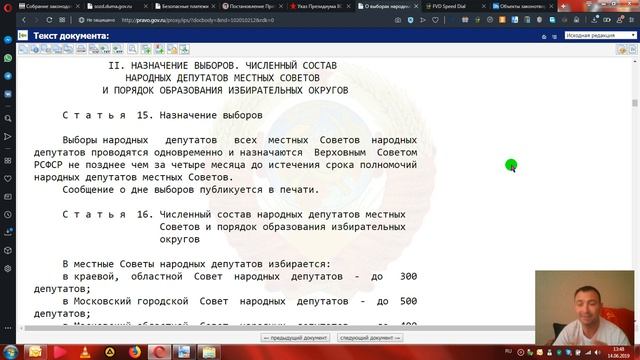Viewport: 640px width, 360px height.
Task: Click the collapse panel icon beside 'Текст документа'
Action: point(23,36)
